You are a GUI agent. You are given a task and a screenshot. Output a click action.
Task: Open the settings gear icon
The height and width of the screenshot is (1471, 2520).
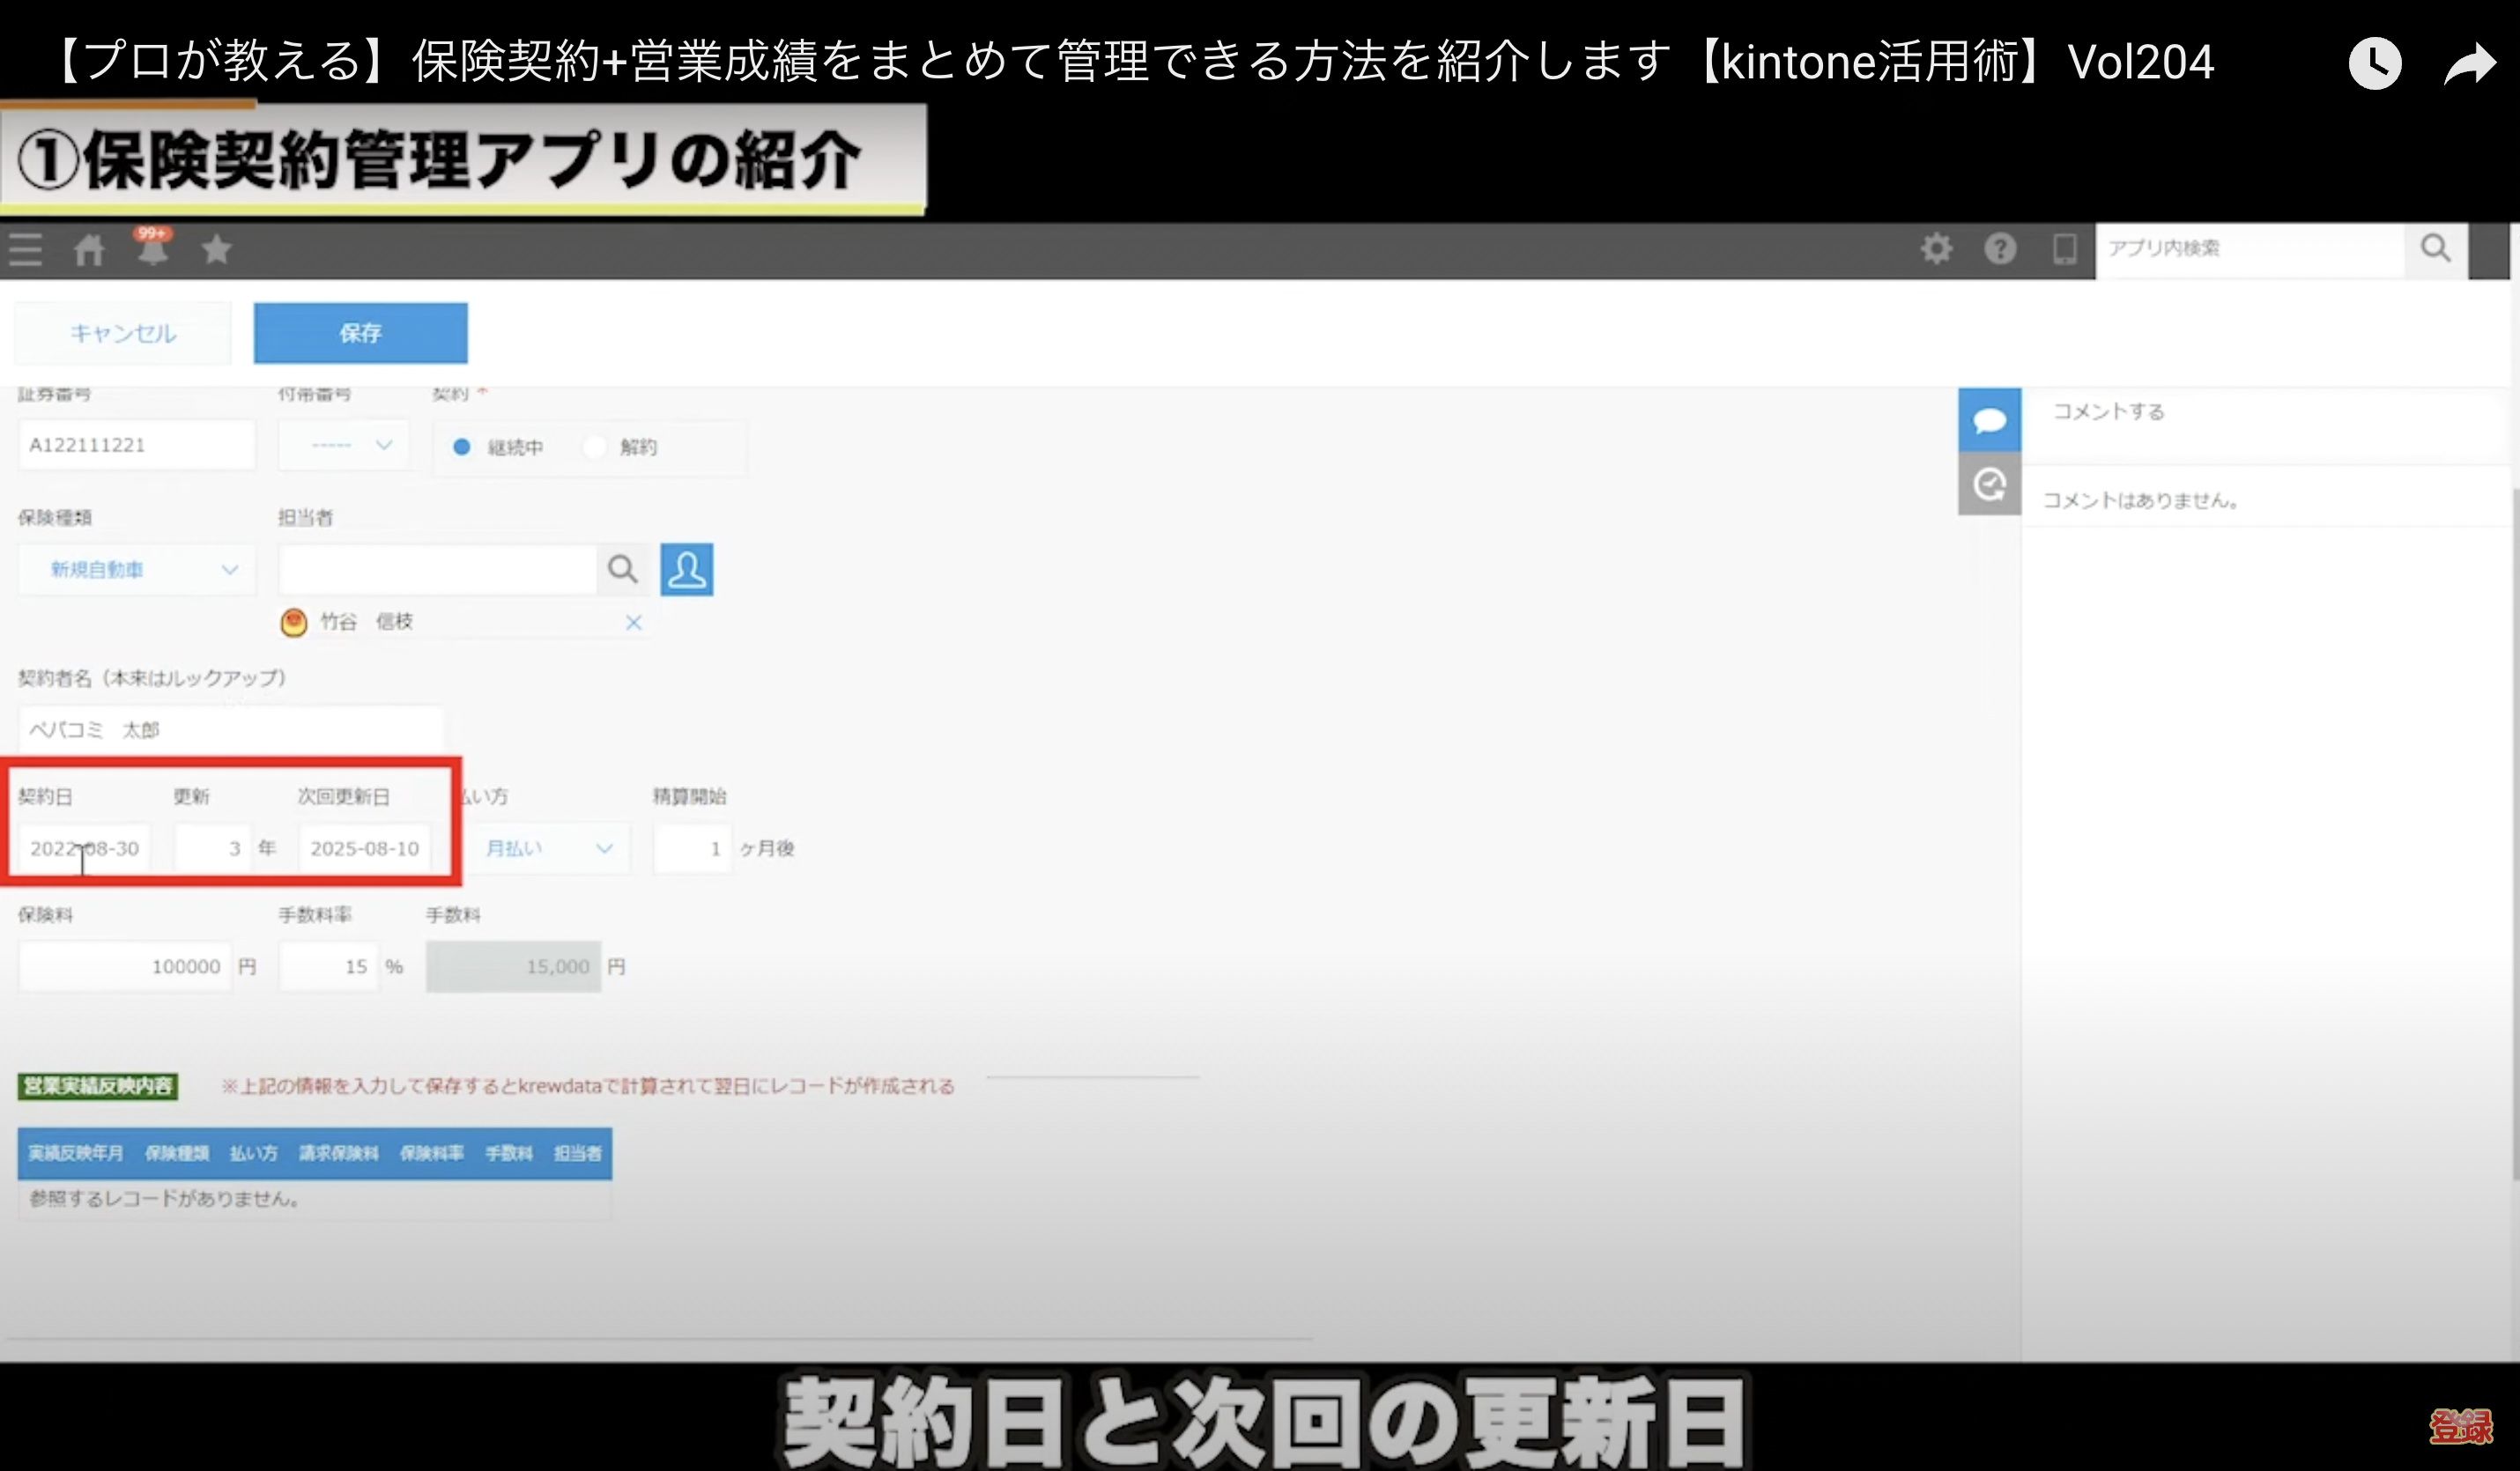click(1936, 248)
